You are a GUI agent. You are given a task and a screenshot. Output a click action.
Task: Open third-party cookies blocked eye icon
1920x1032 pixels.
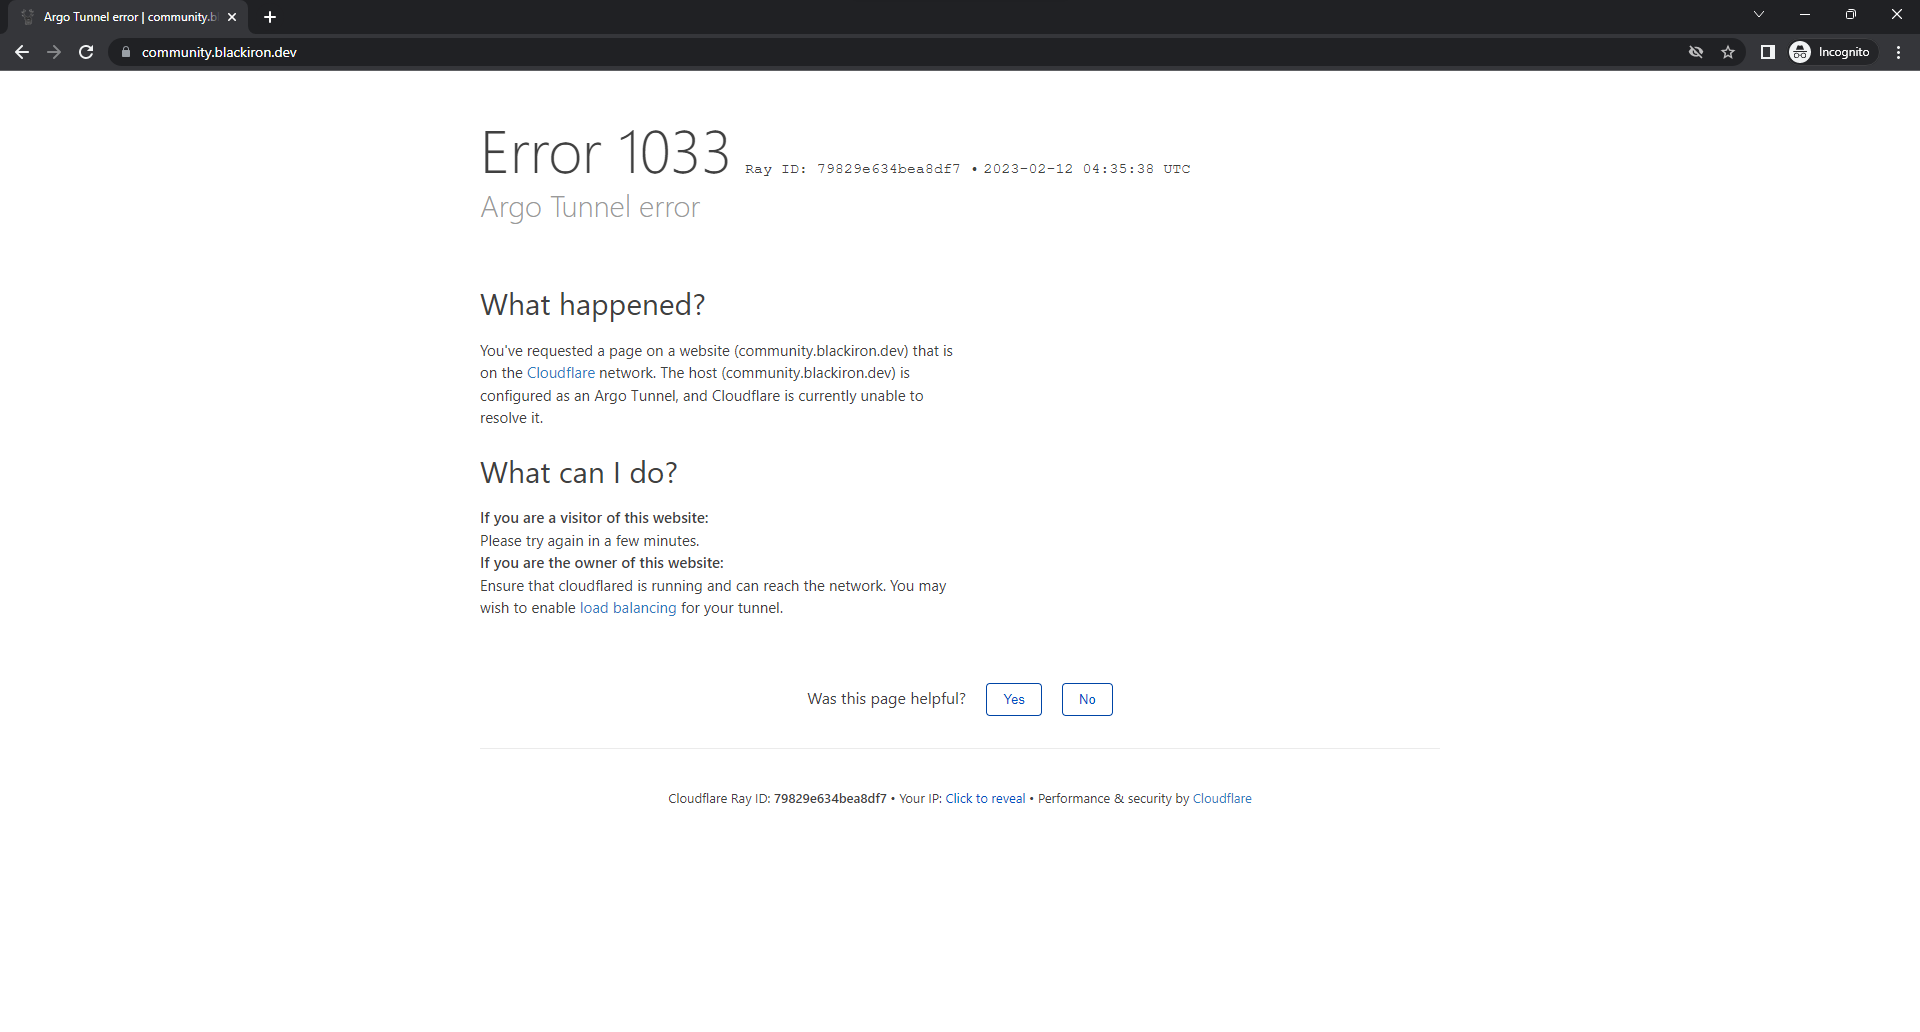1696,52
